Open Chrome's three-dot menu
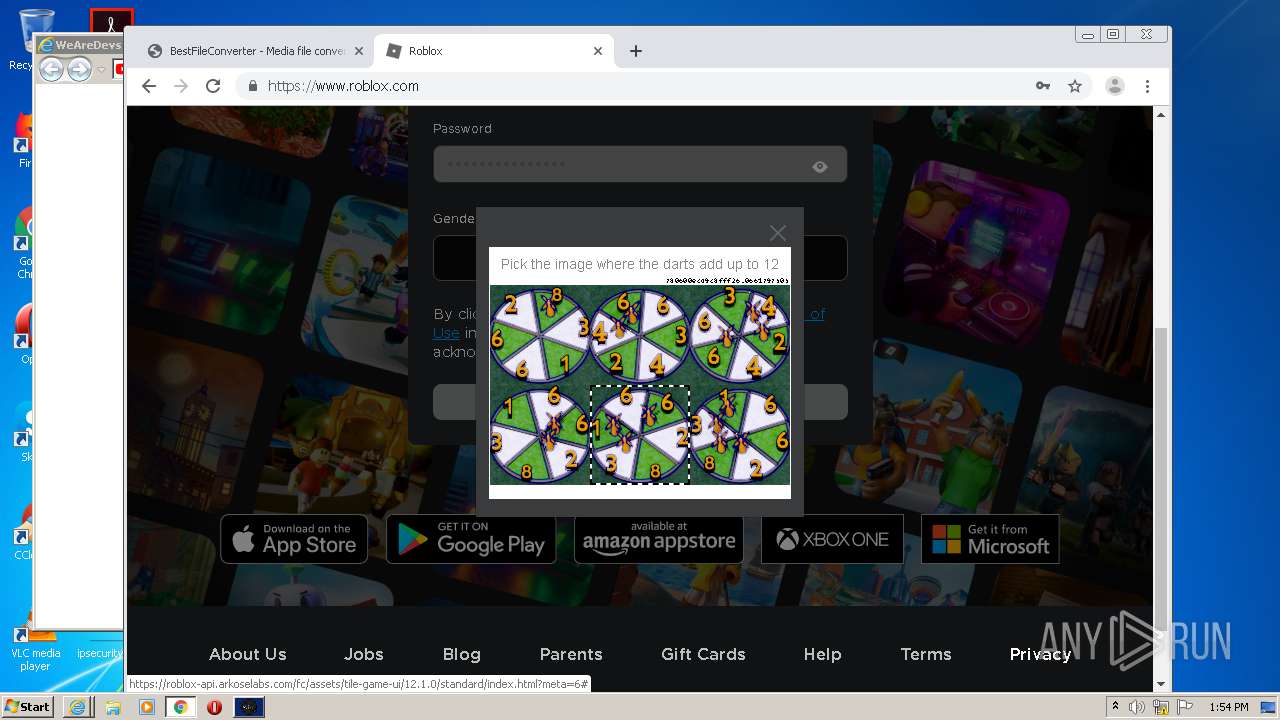The width and height of the screenshot is (1280, 720). [1147, 86]
